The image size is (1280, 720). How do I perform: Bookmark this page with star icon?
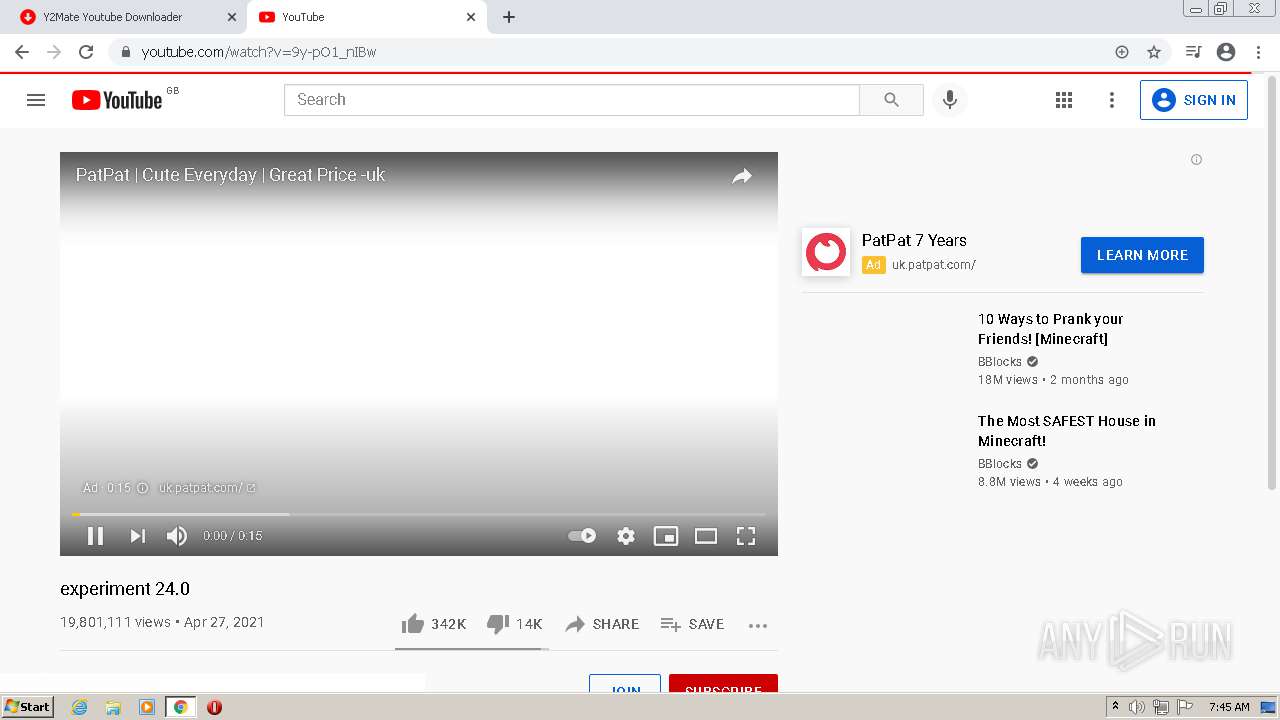coord(1153,52)
